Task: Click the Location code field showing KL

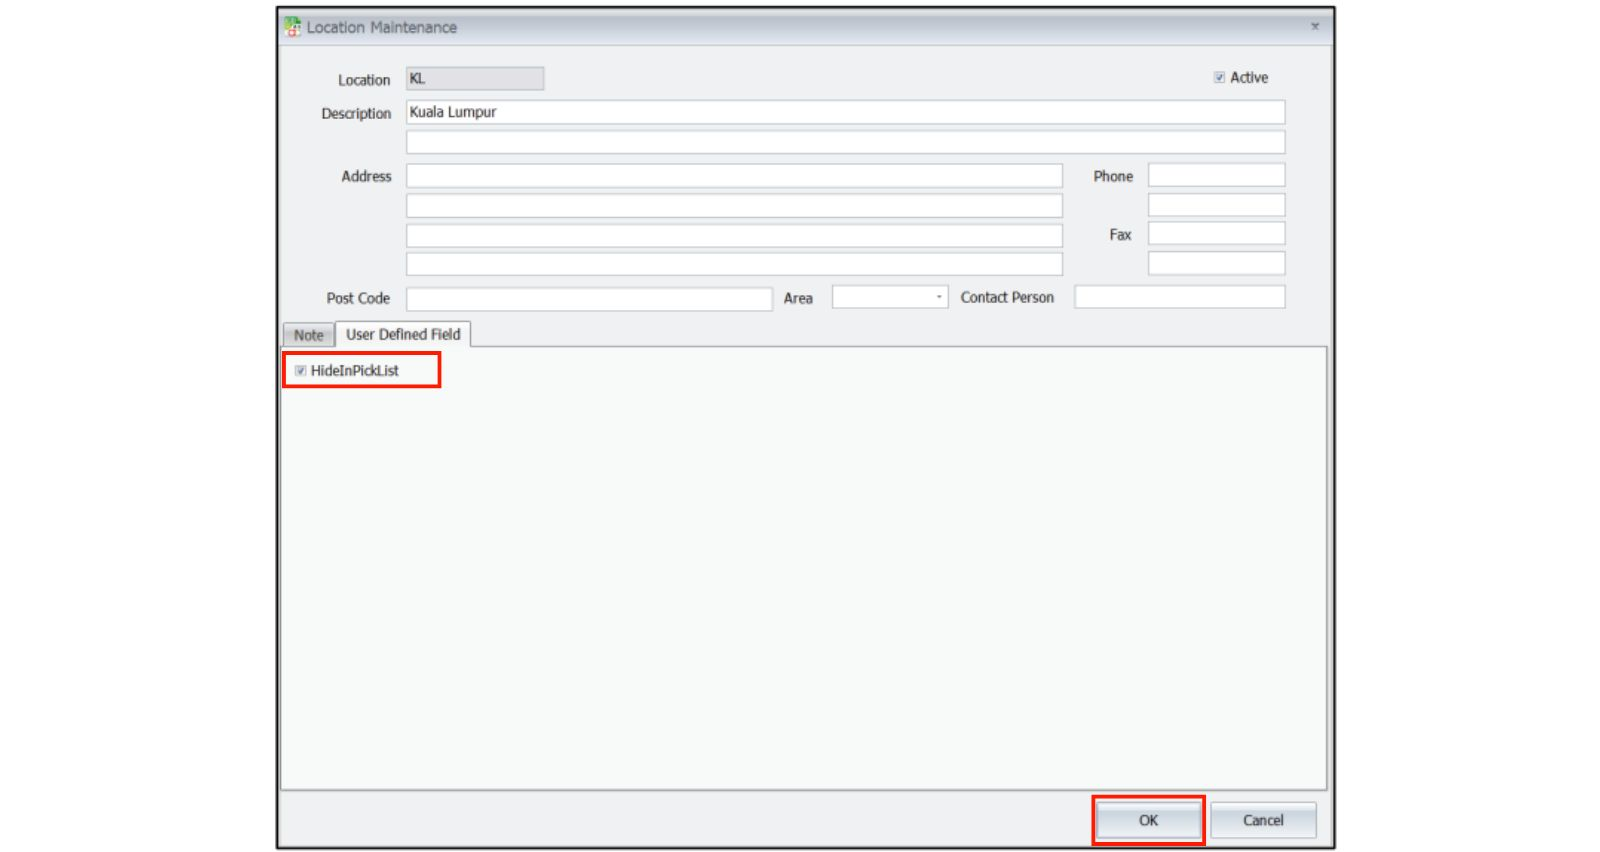Action: pos(474,79)
